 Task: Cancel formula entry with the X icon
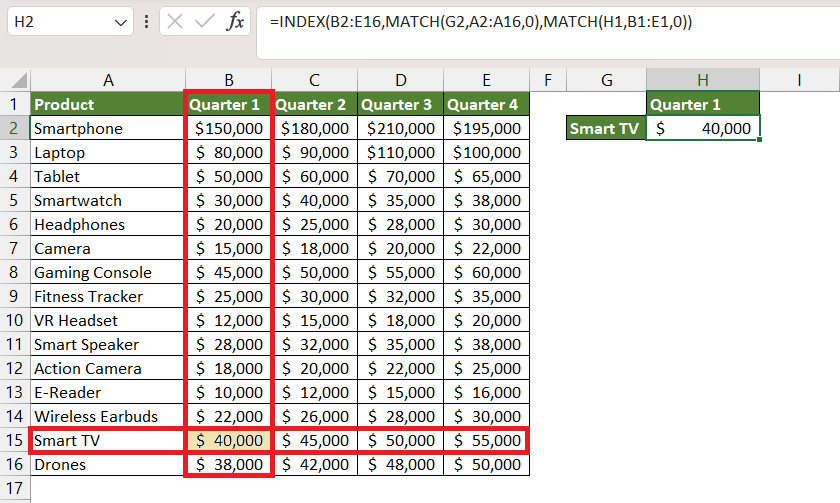[175, 21]
